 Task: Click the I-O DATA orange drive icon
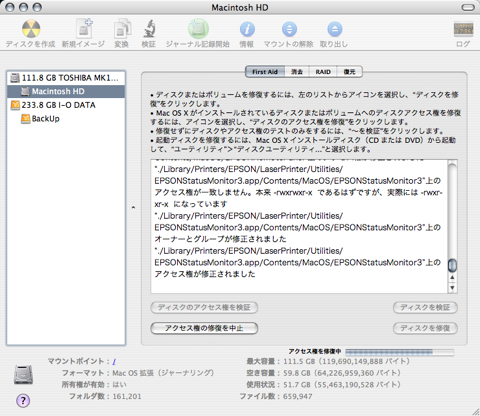point(15,105)
